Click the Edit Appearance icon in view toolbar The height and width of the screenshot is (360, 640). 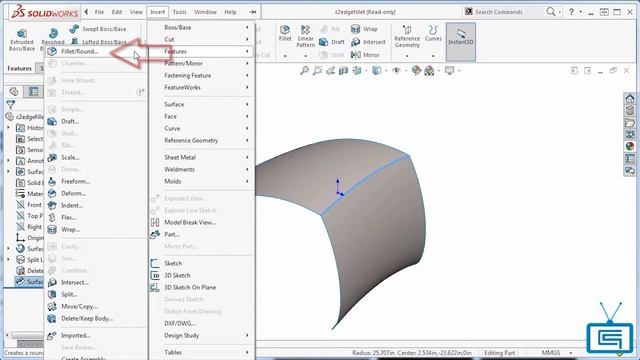click(x=416, y=71)
